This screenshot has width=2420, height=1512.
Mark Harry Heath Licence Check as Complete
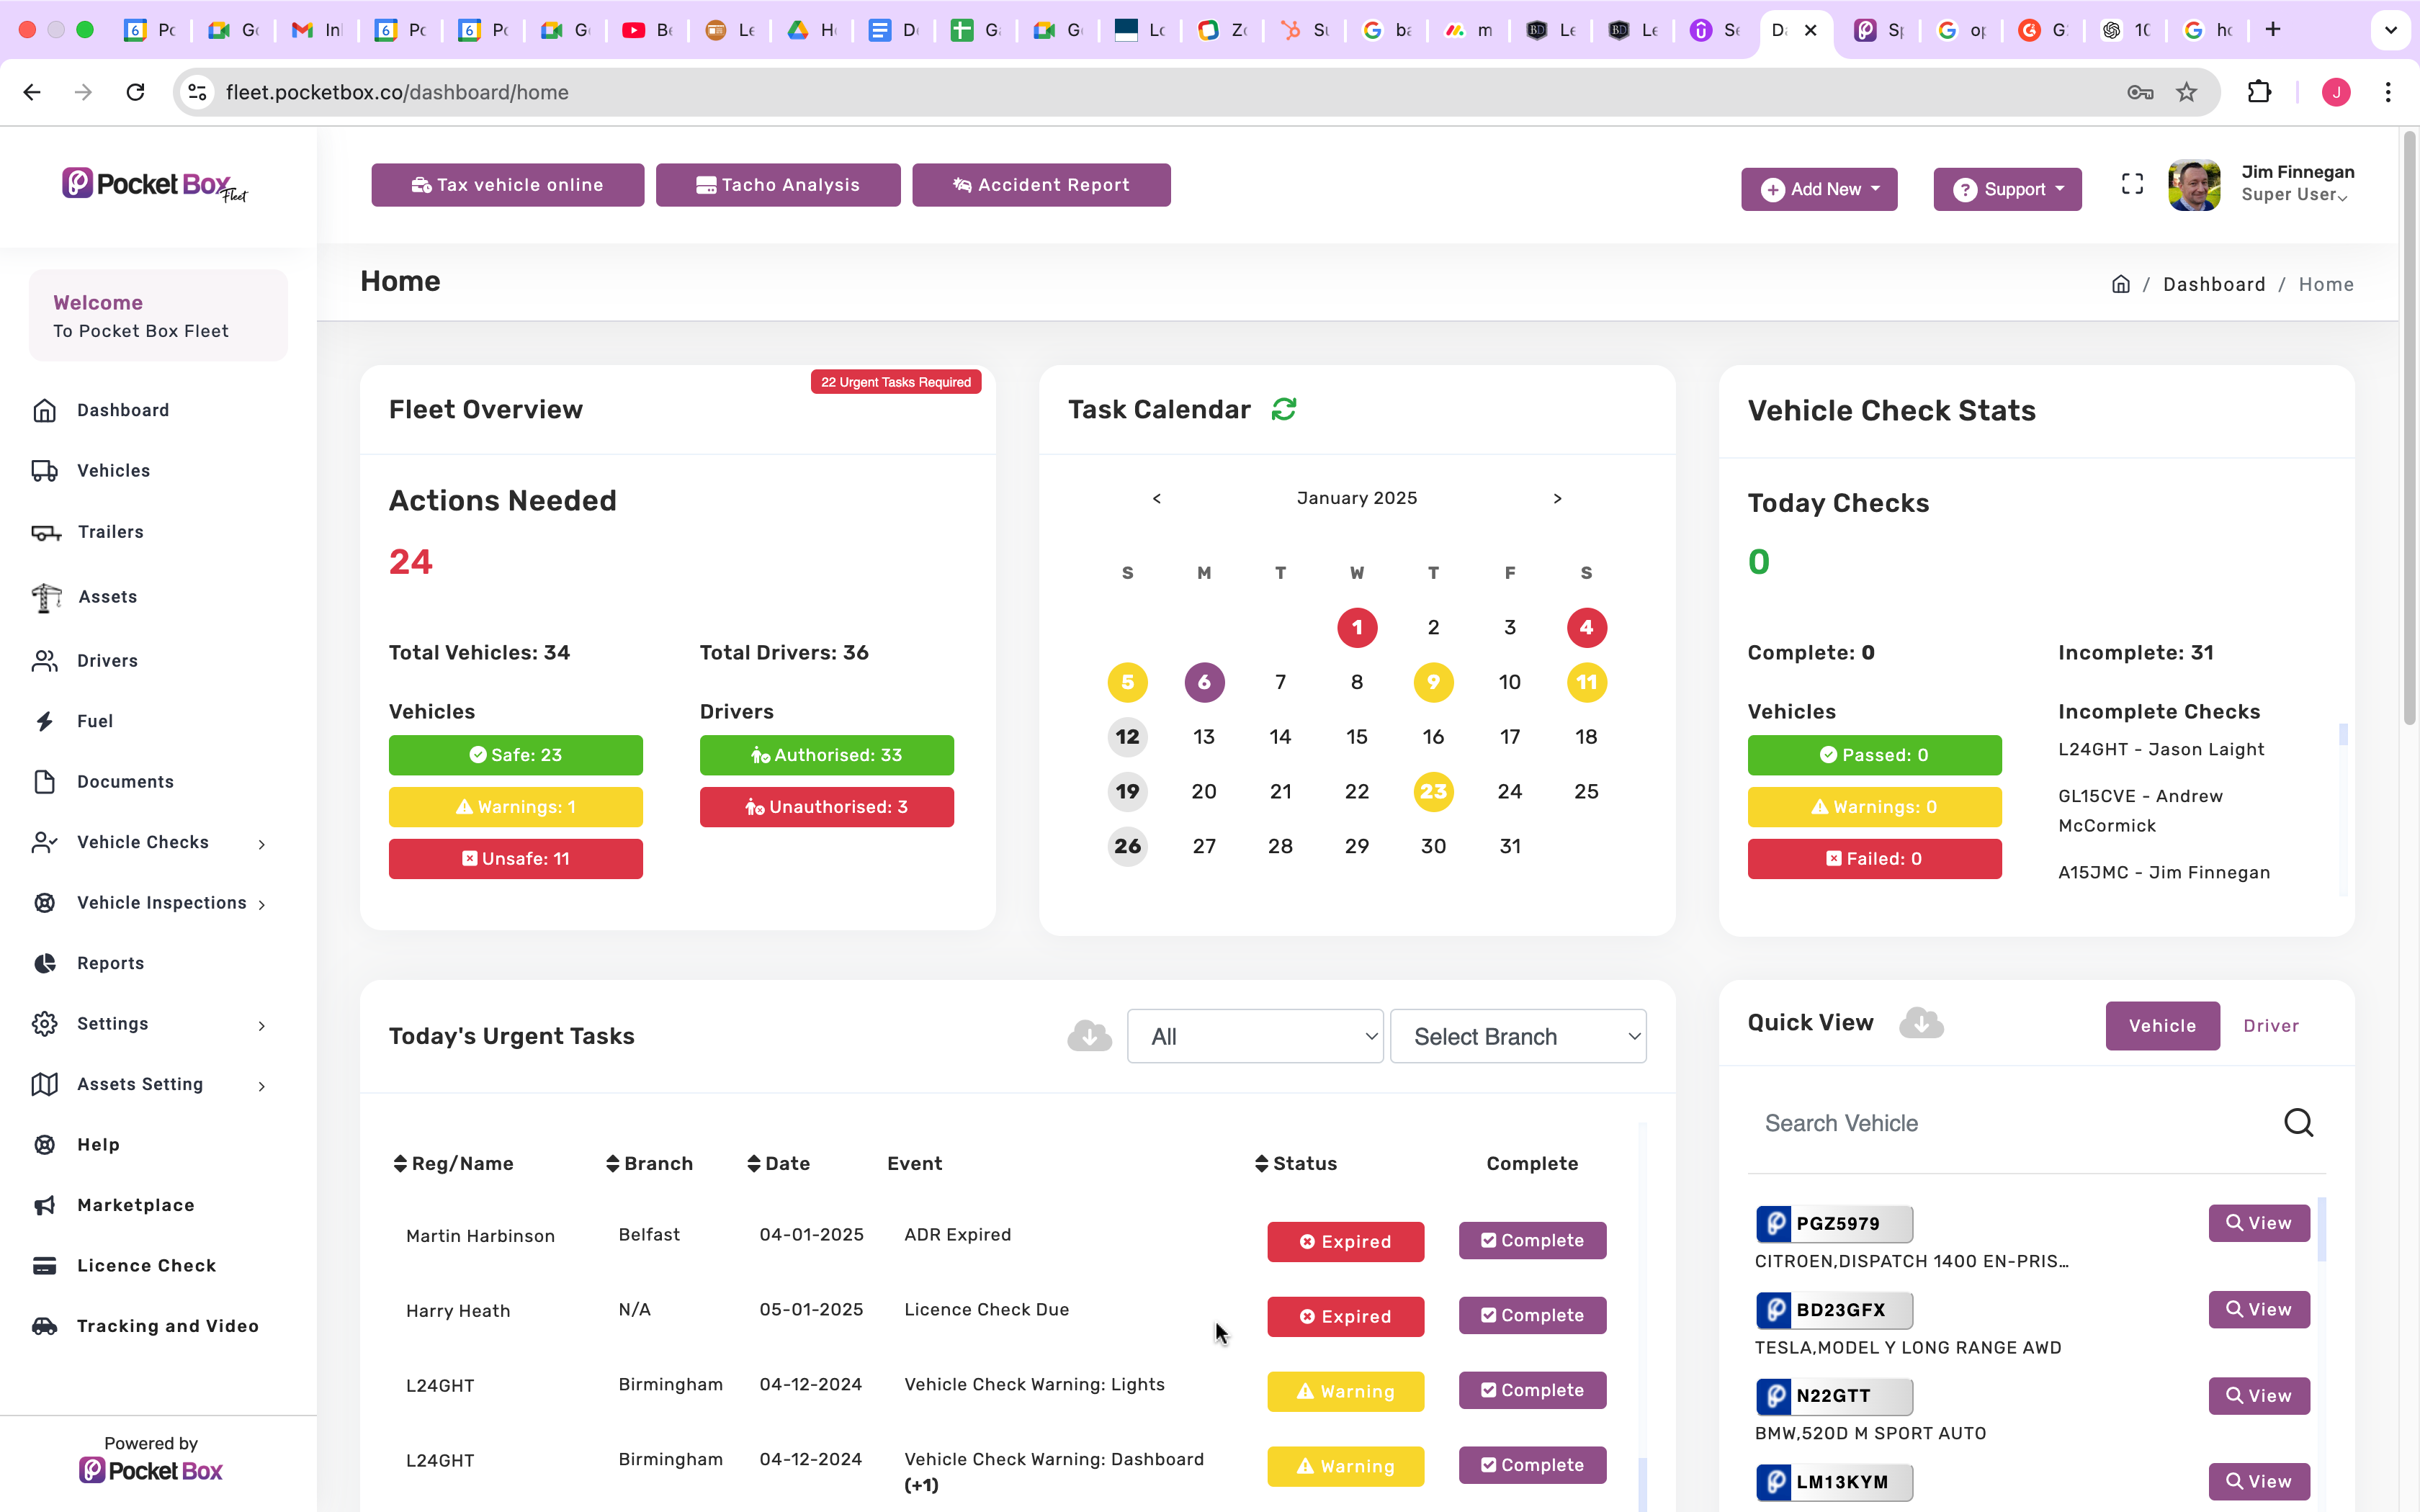[x=1532, y=1316]
